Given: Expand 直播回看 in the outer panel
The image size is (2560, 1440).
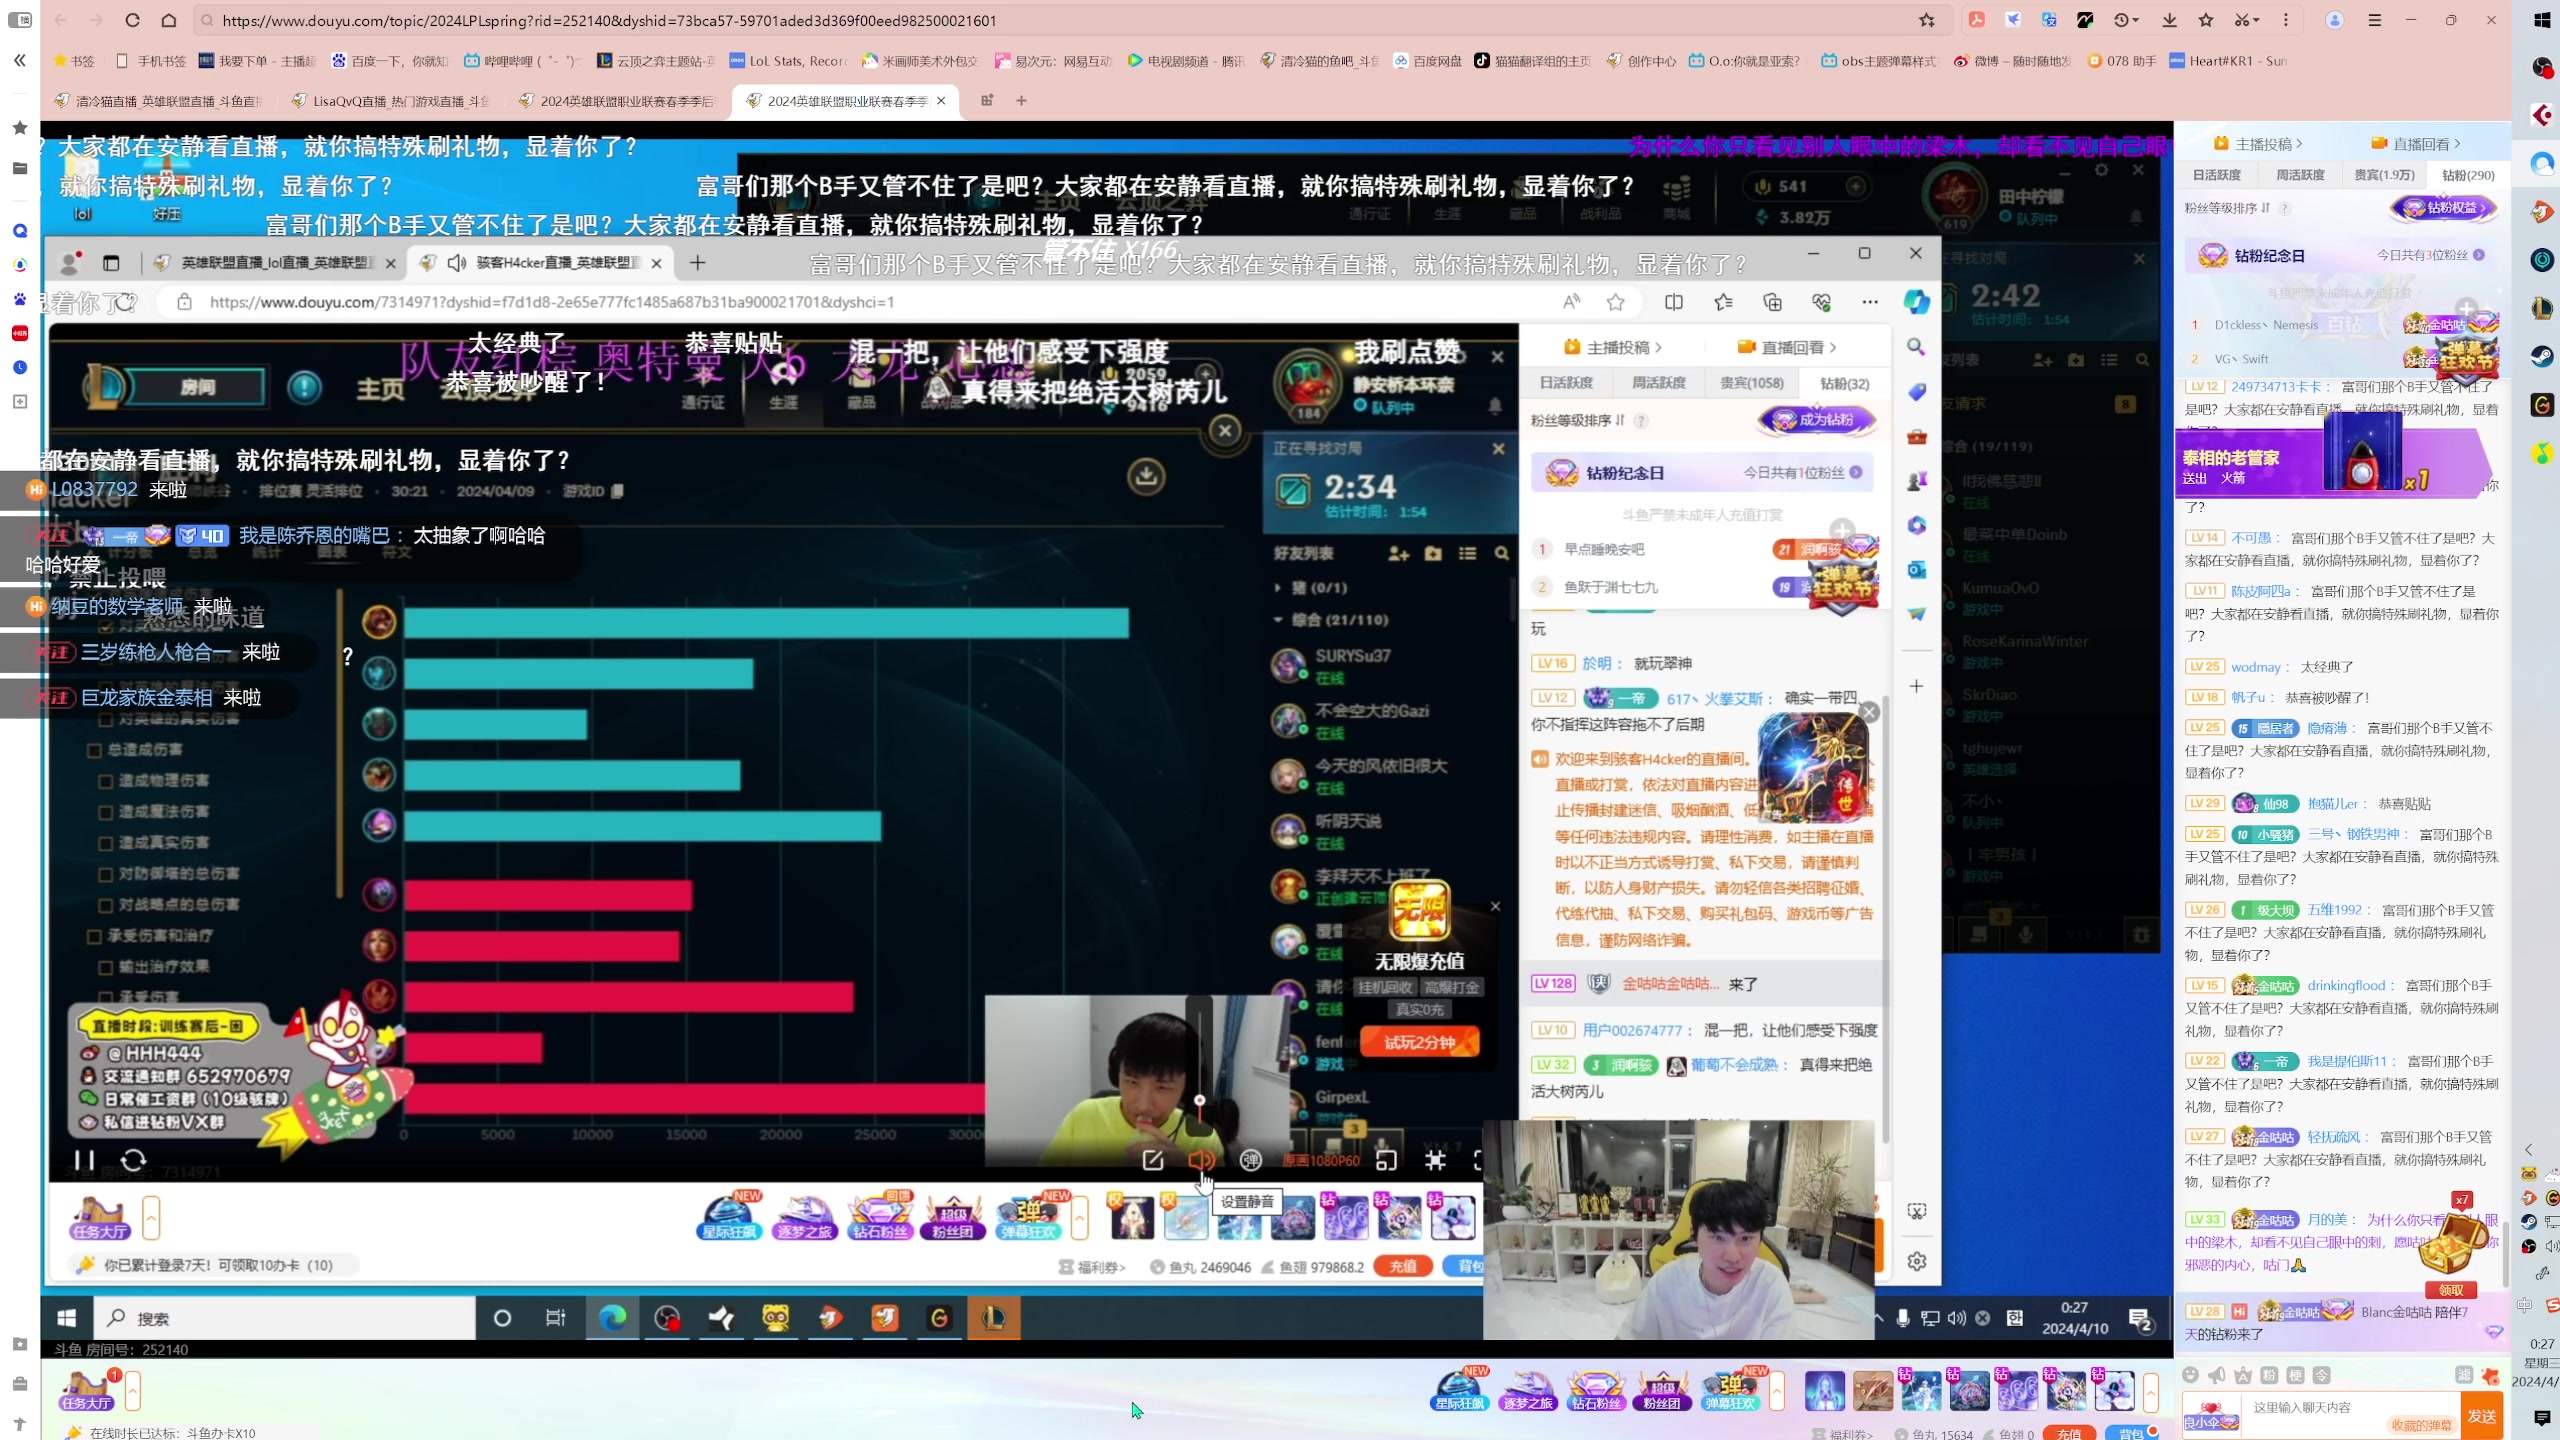Looking at the screenshot, I should (x=2415, y=144).
